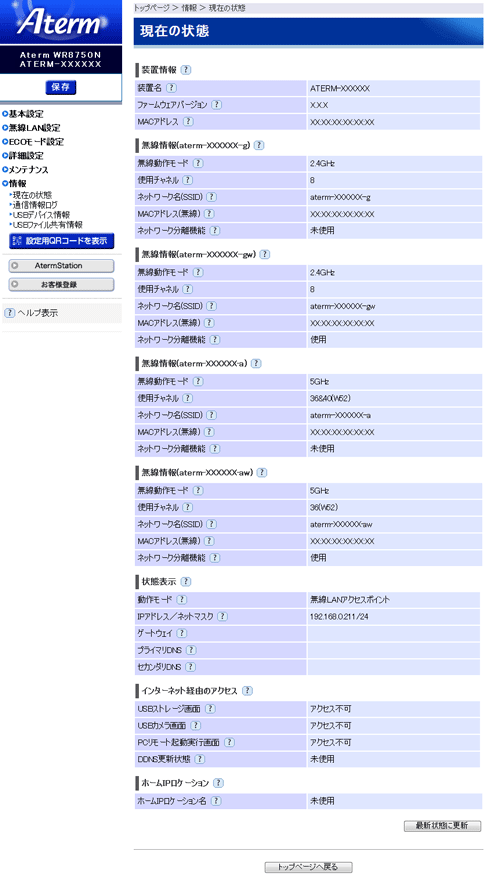Click SSID value aterm-XXXXXX-aw

(x=343, y=525)
